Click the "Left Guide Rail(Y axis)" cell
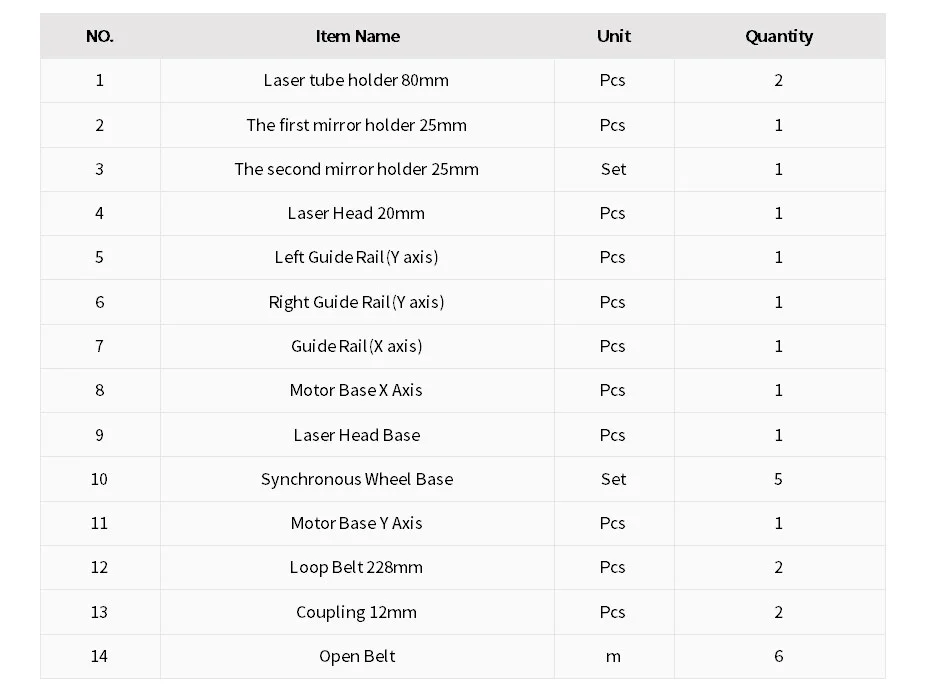 [x=356, y=257]
